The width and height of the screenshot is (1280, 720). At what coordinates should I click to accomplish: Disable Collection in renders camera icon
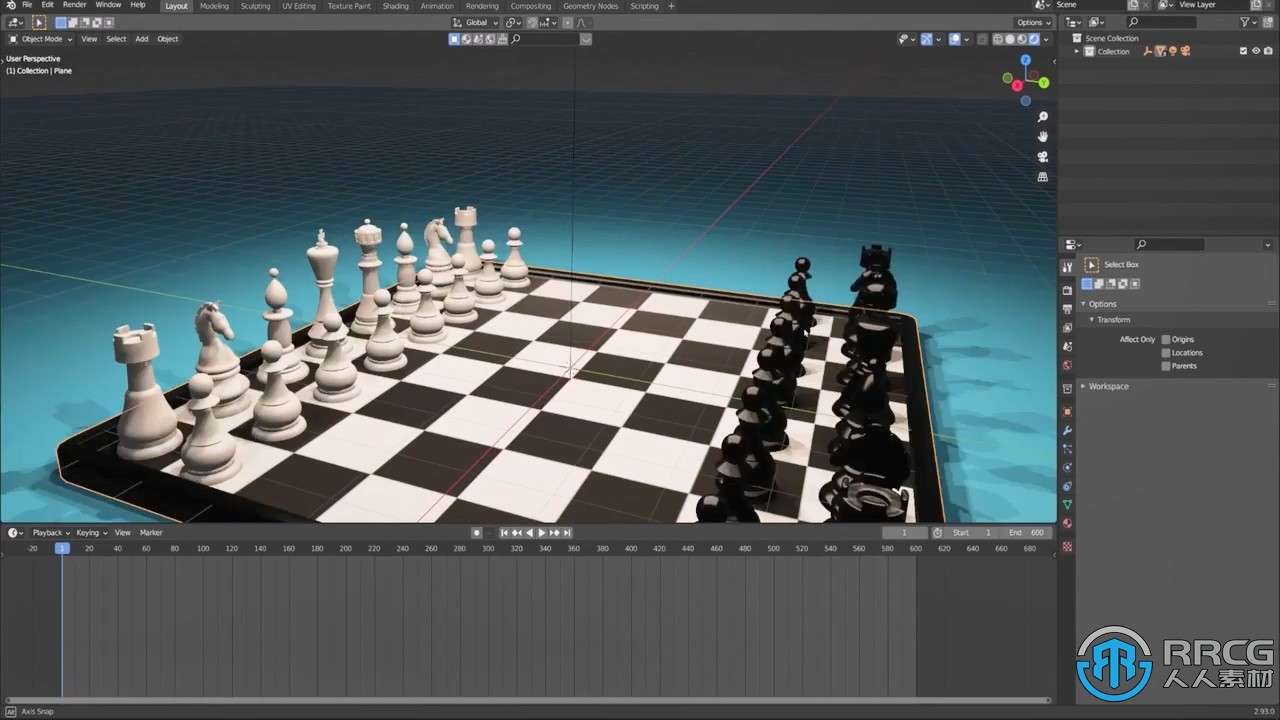[x=1269, y=51]
